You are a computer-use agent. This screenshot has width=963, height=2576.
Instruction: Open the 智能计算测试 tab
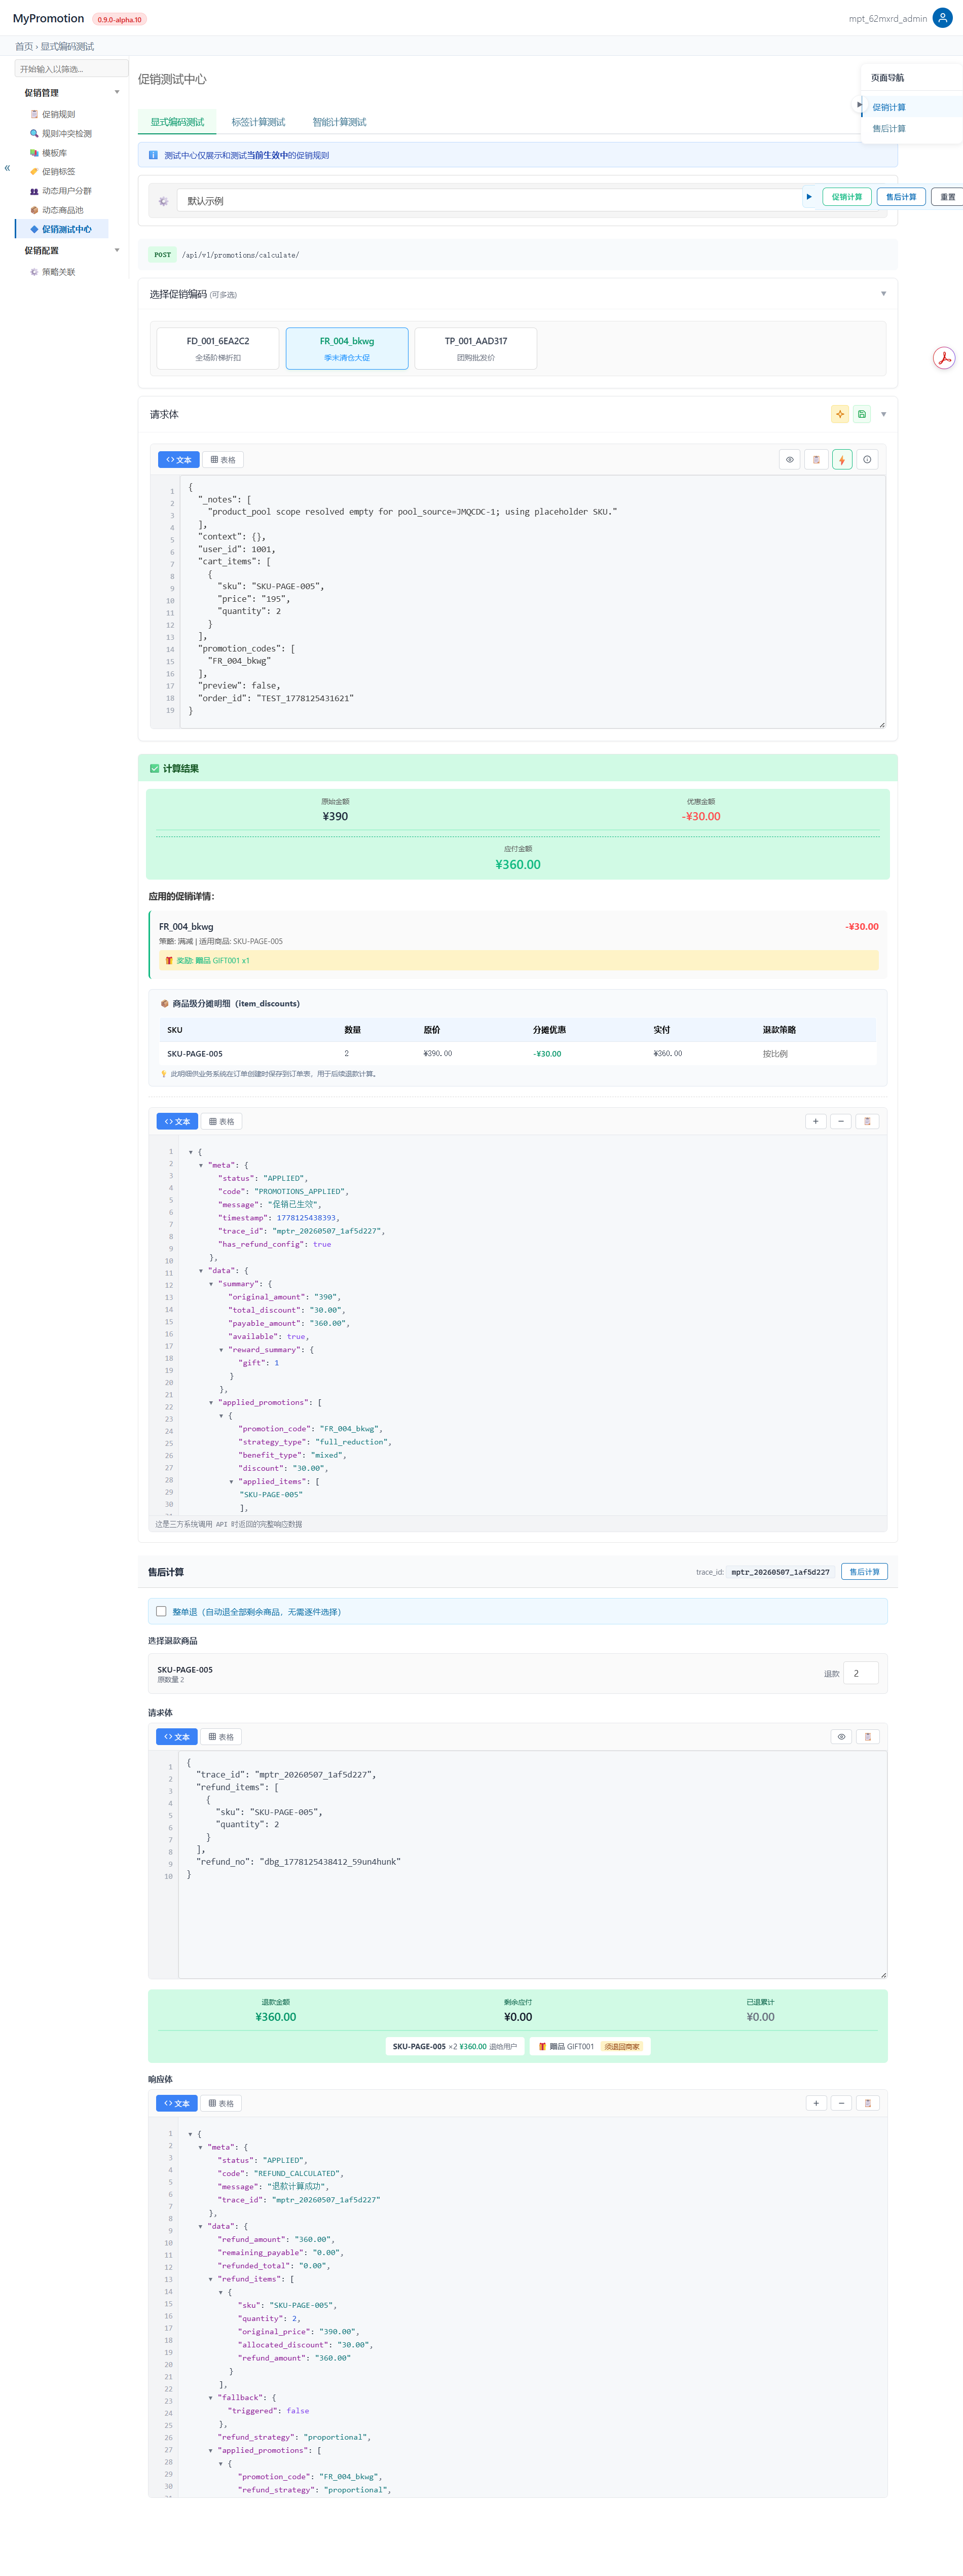tap(339, 122)
